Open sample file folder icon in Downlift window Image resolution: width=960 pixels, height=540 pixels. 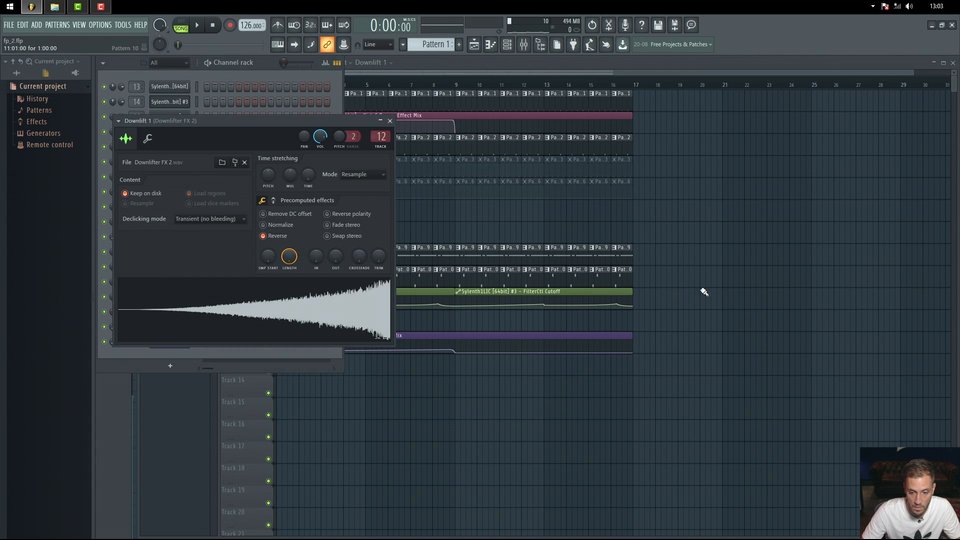(x=222, y=162)
